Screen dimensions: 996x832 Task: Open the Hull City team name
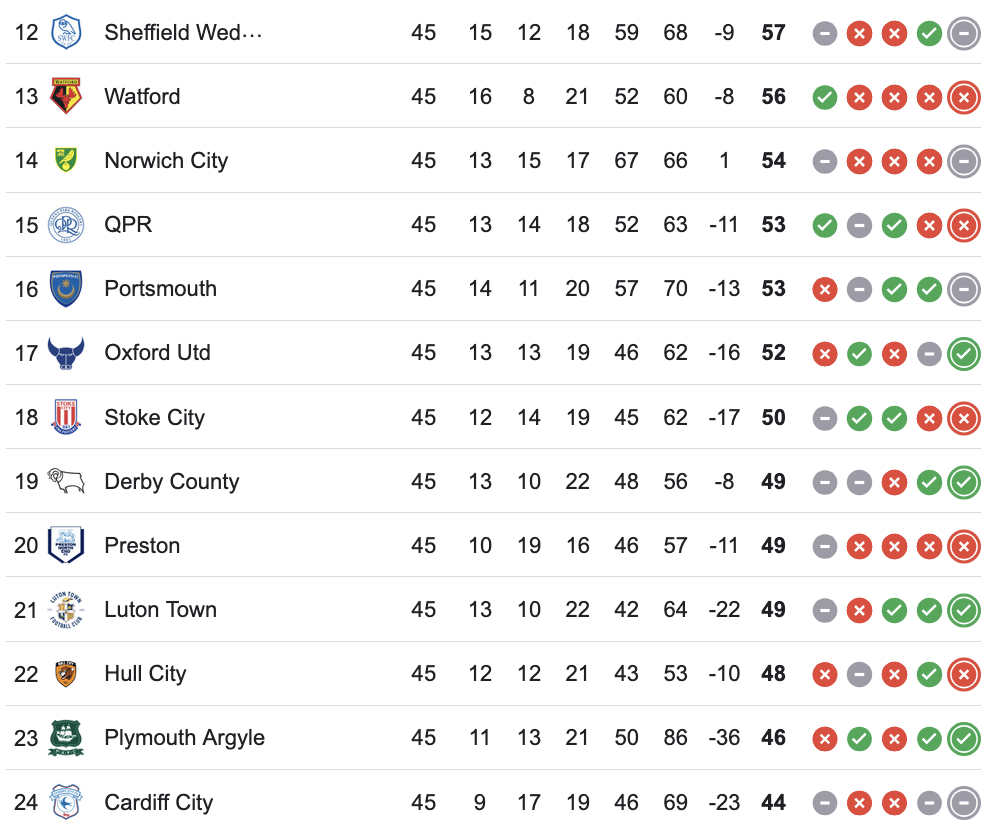(145, 673)
